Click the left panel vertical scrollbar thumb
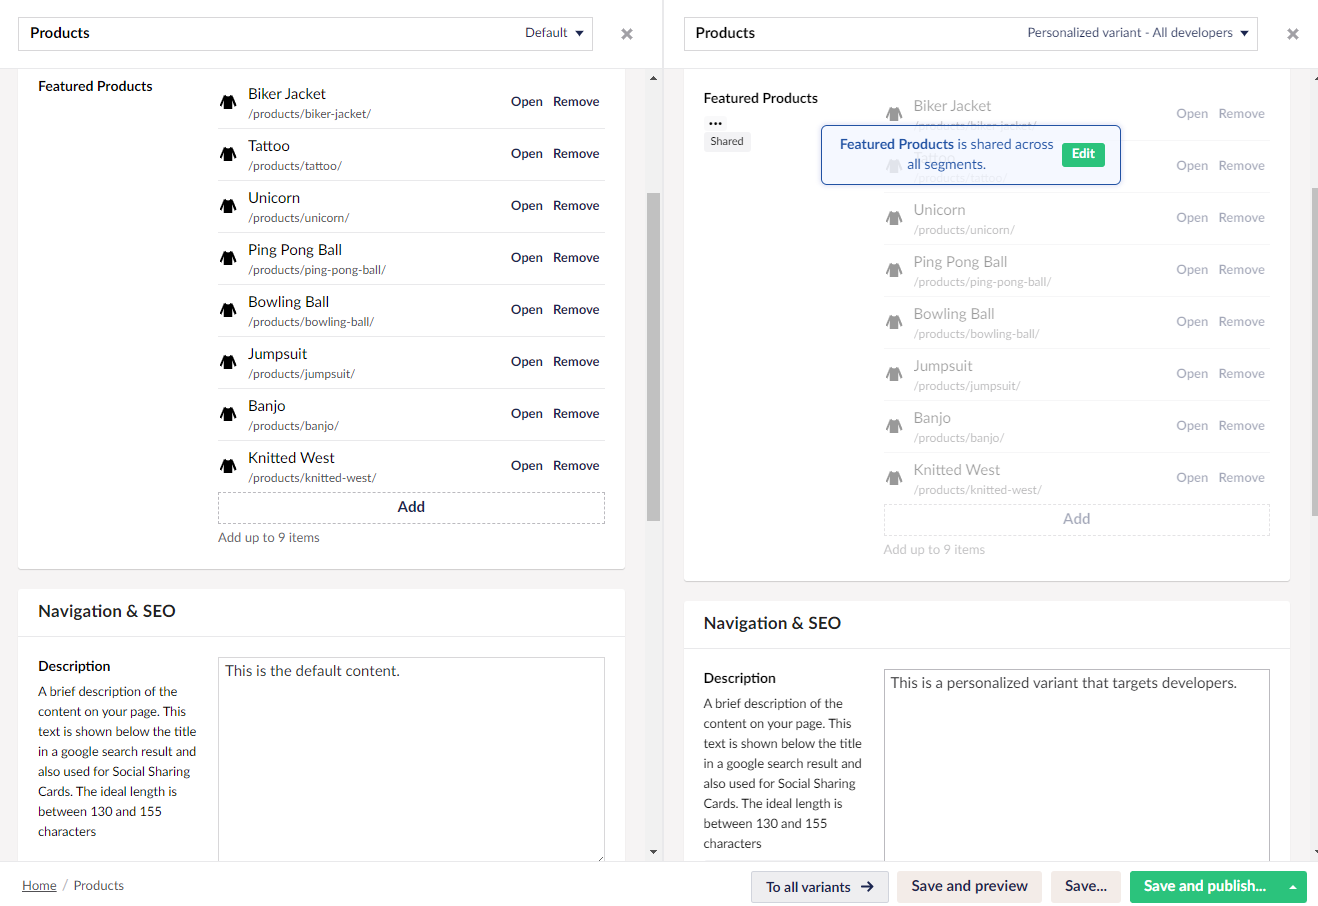 [x=653, y=356]
